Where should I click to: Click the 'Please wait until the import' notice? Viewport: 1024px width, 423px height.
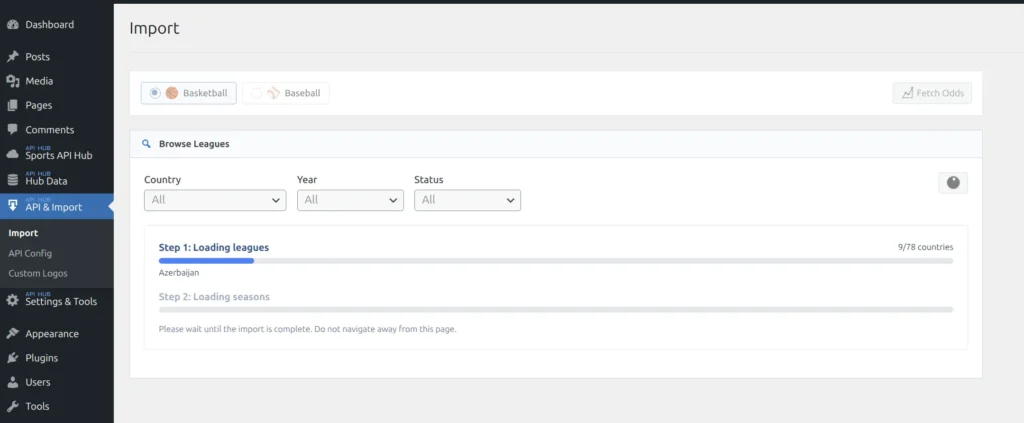coord(308,329)
